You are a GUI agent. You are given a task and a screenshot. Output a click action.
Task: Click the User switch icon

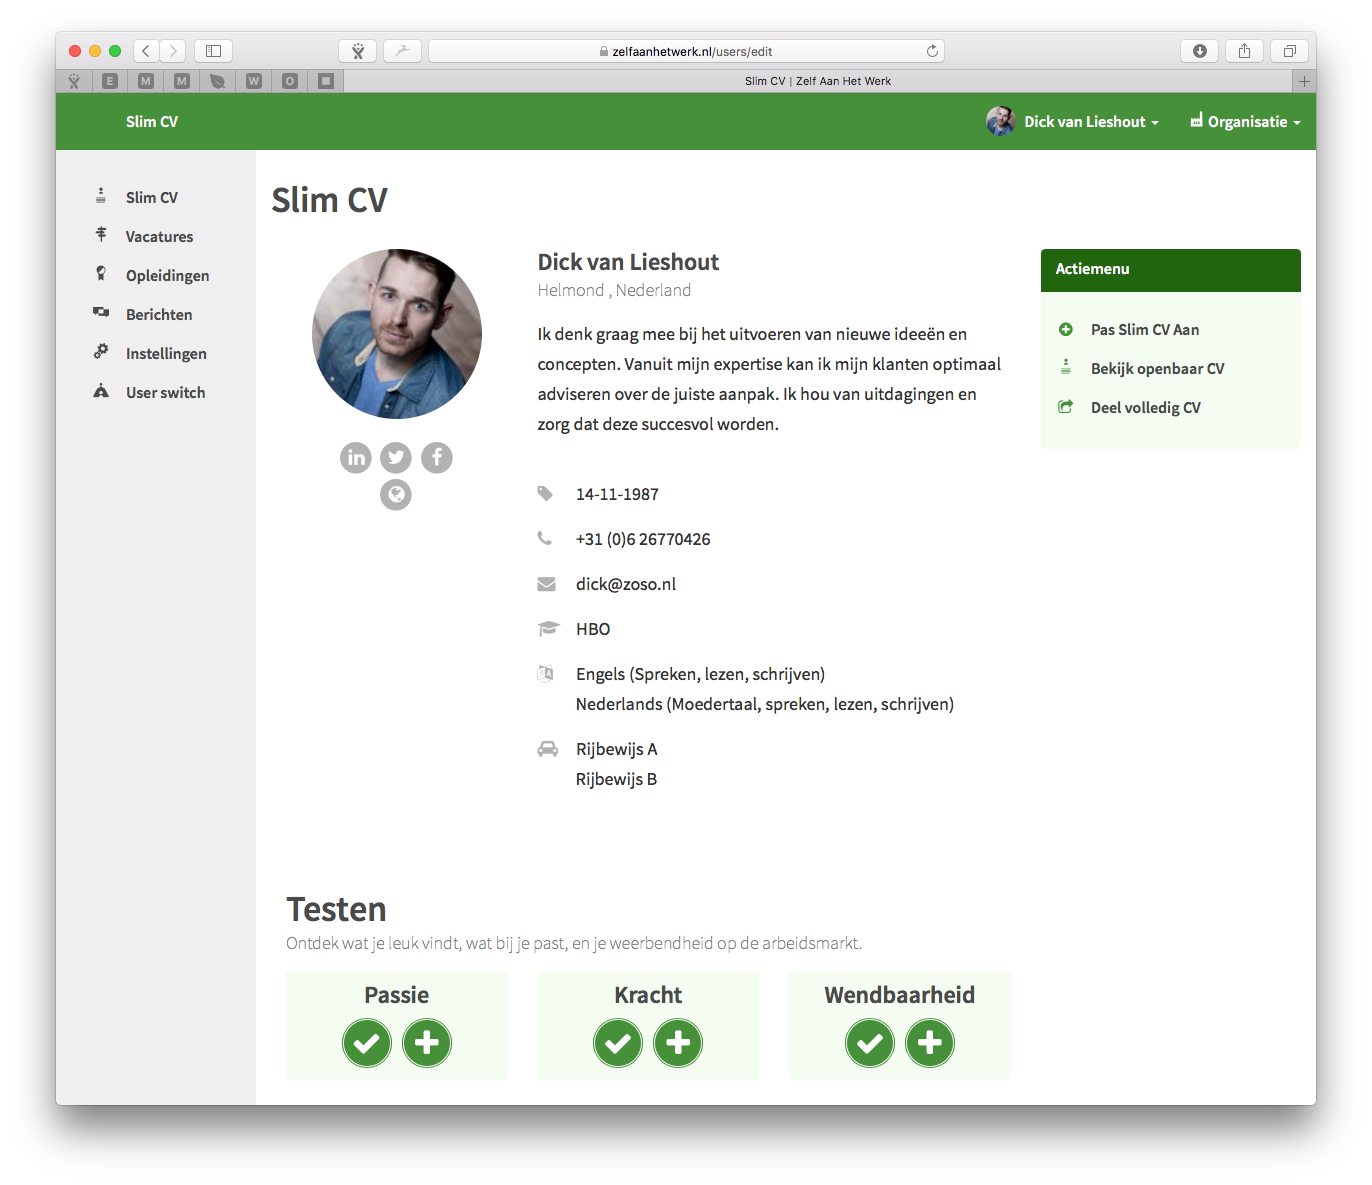101,391
